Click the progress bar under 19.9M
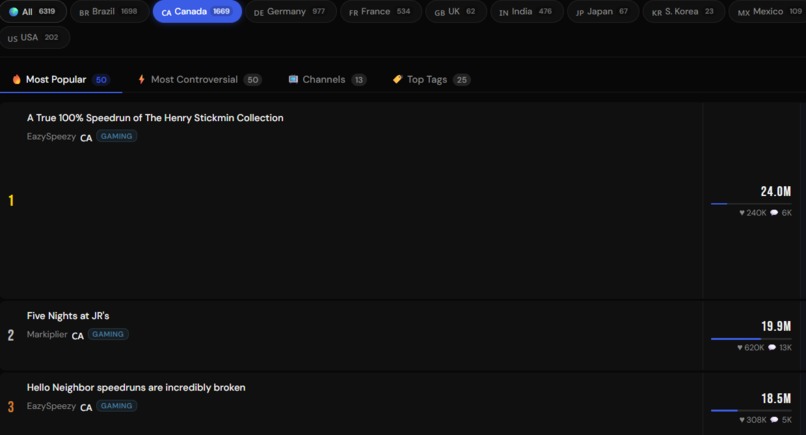 [x=751, y=338]
